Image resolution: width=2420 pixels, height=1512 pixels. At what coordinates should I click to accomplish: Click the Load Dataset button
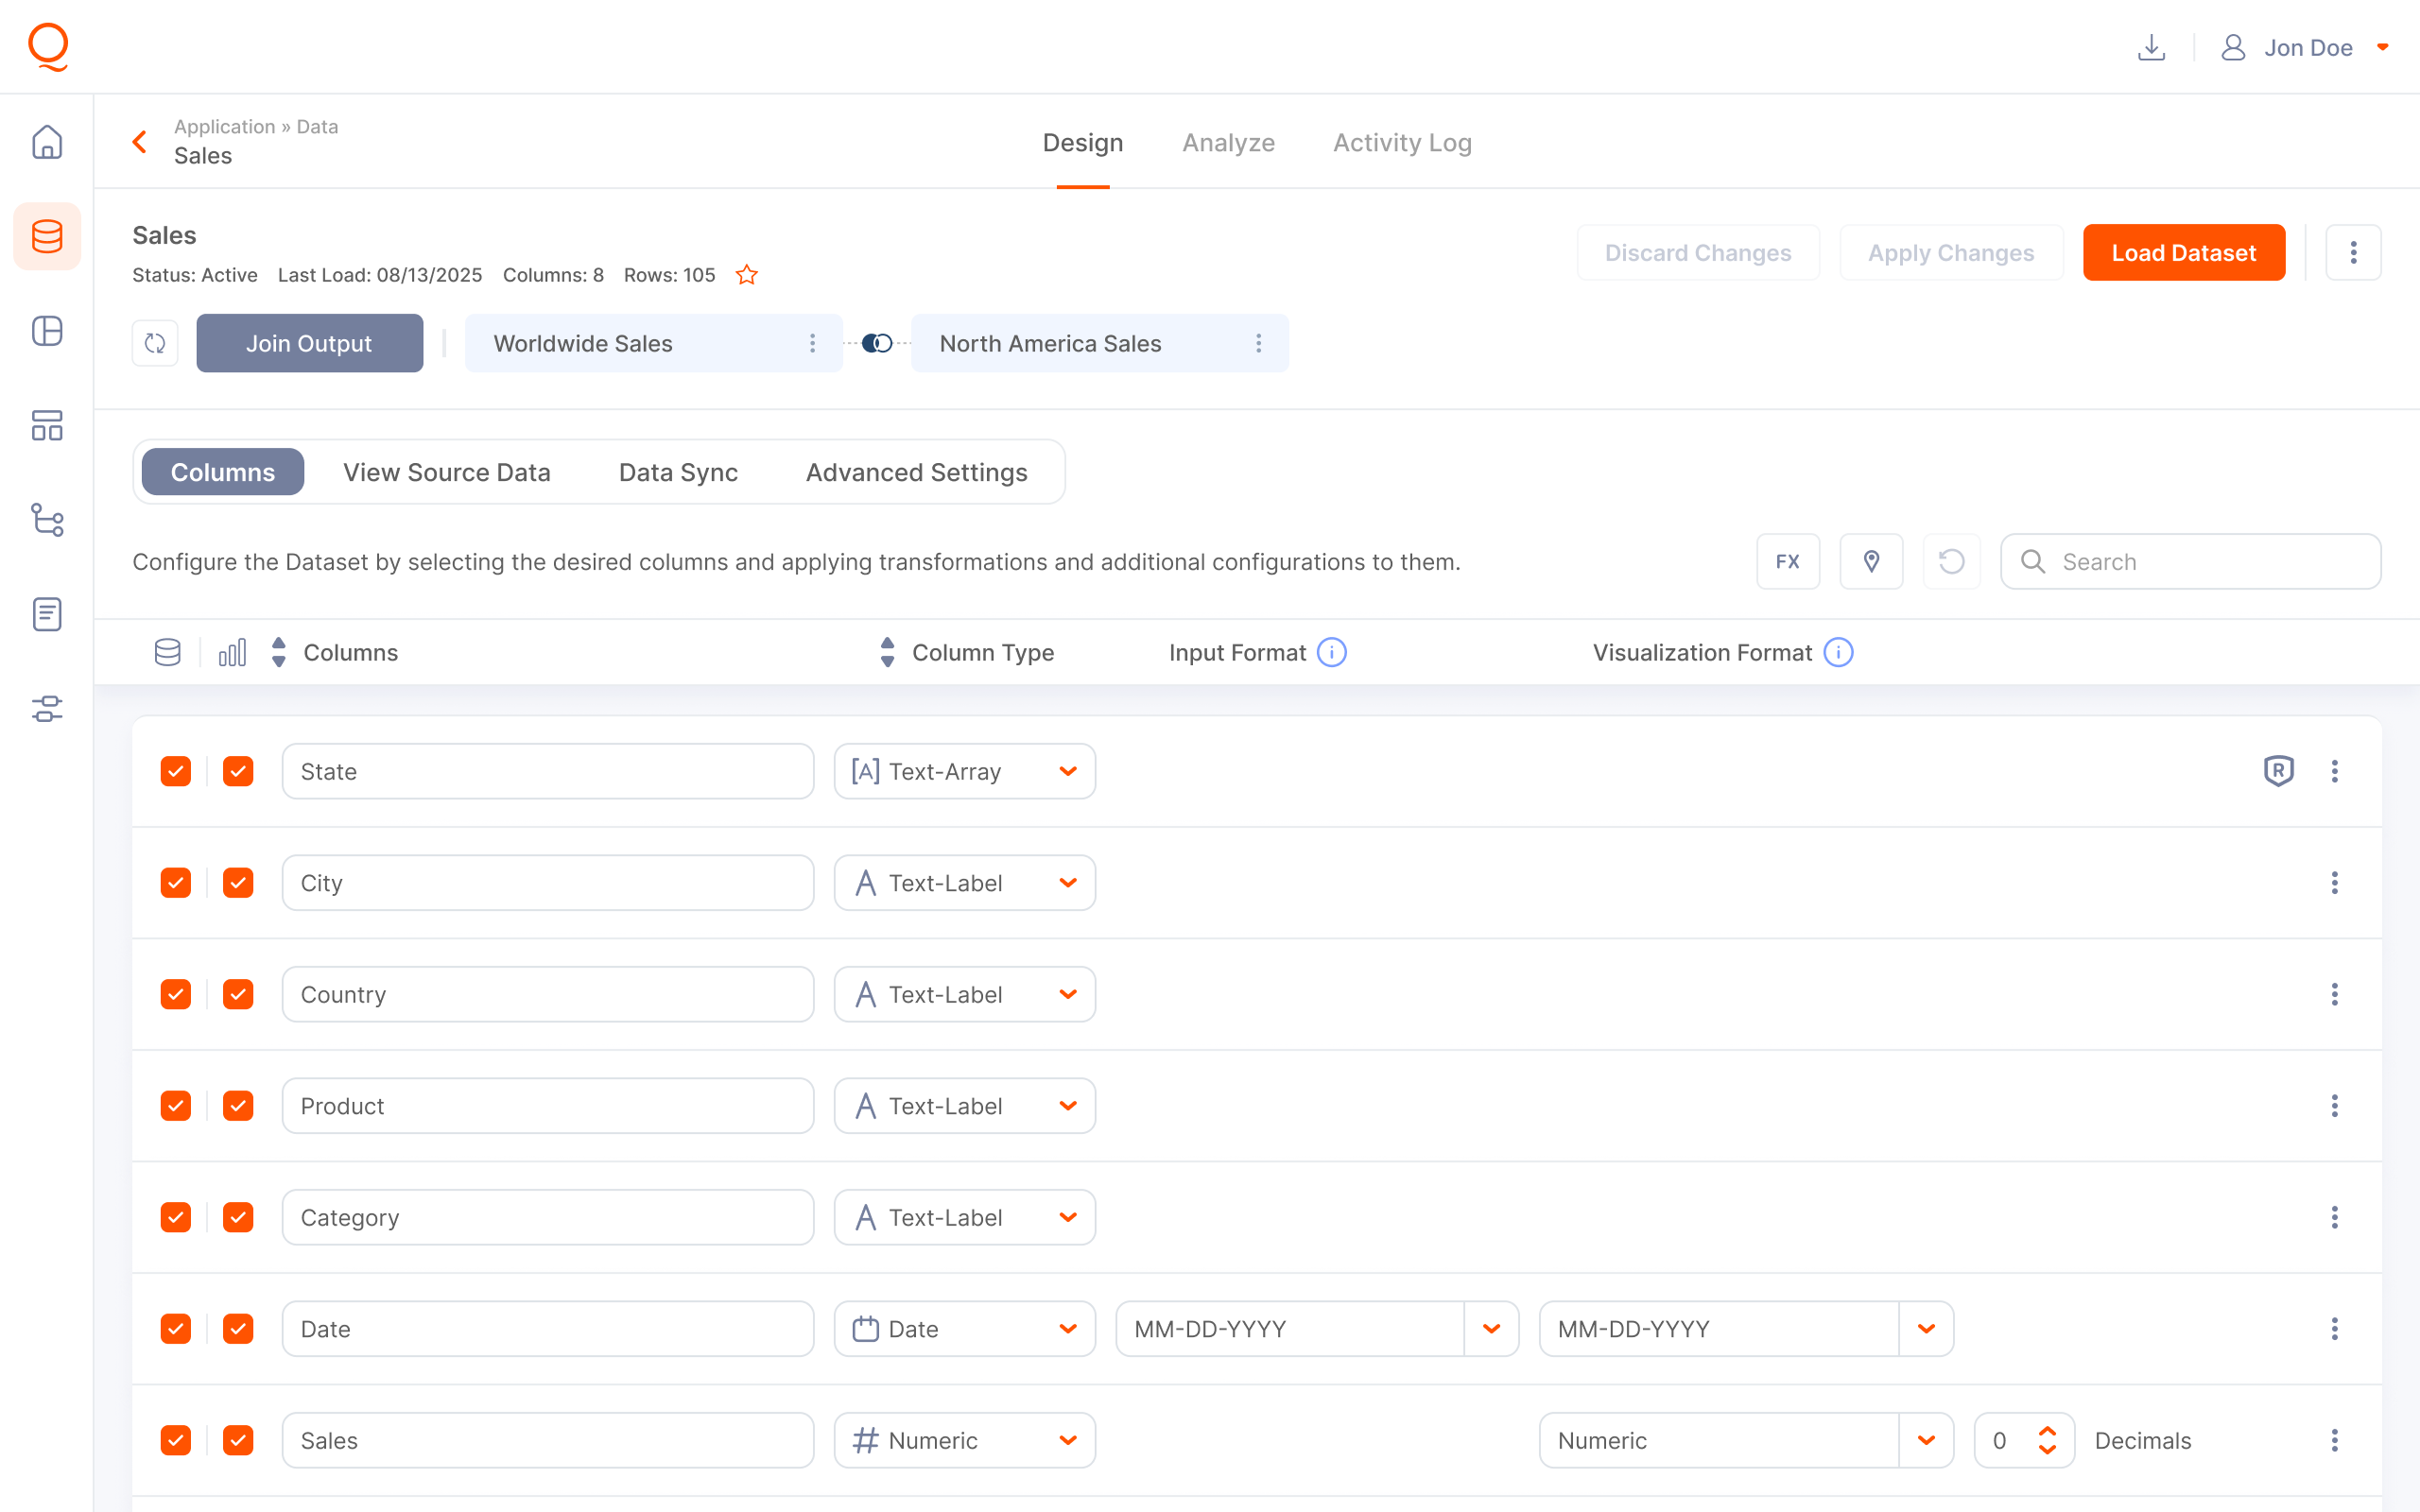click(2183, 253)
